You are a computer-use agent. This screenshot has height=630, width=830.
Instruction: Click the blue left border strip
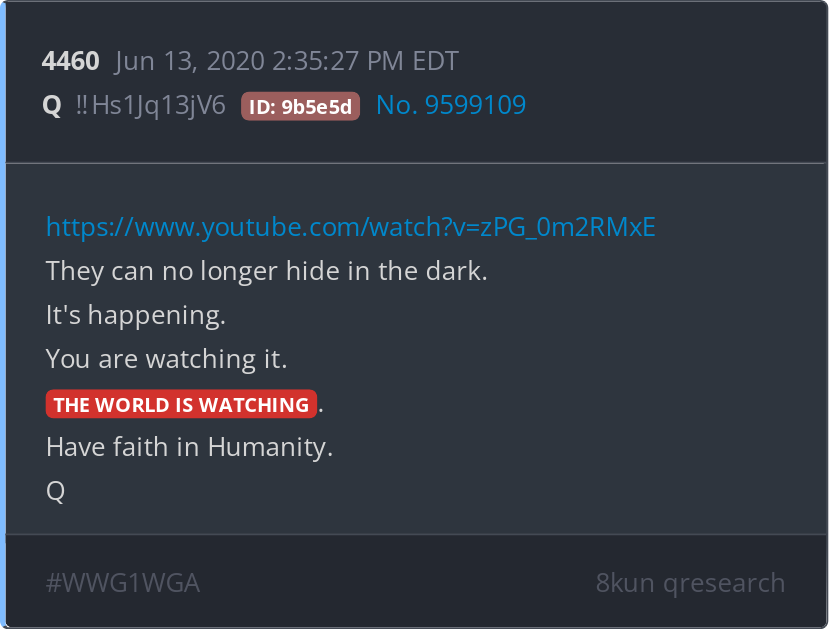(3, 315)
